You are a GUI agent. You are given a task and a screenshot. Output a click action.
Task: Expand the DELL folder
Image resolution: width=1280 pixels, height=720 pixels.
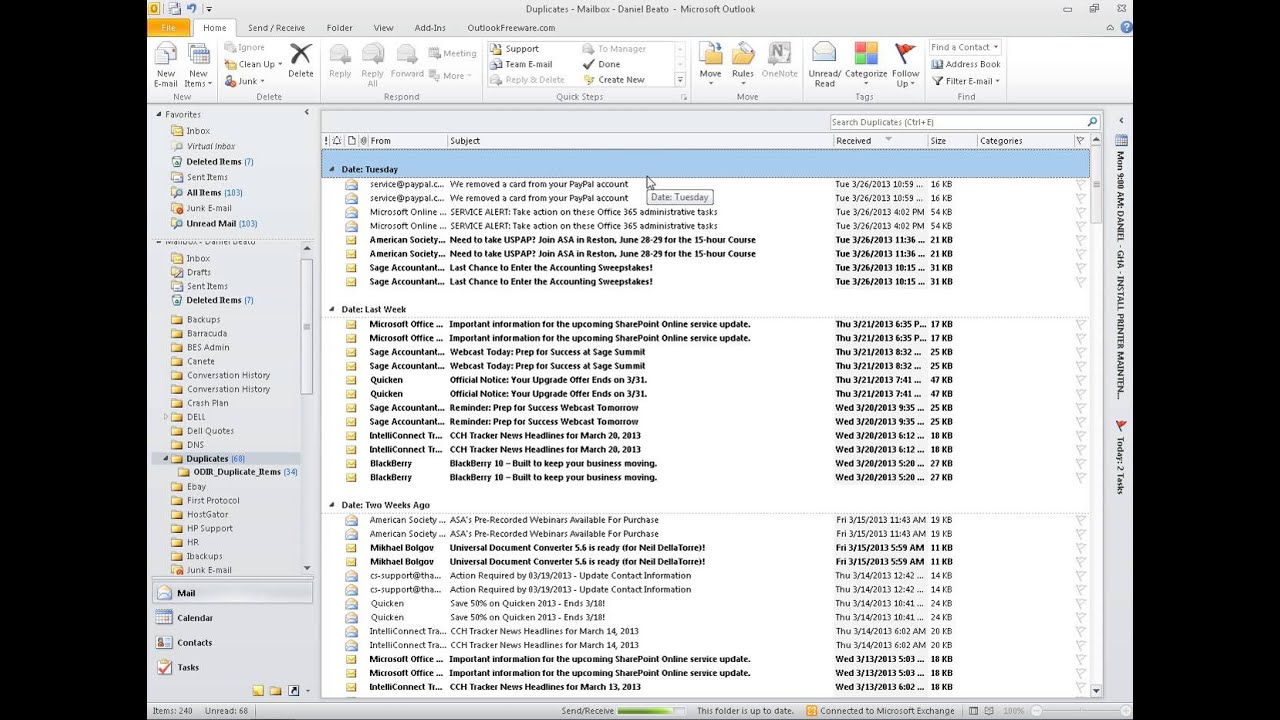tap(166, 417)
